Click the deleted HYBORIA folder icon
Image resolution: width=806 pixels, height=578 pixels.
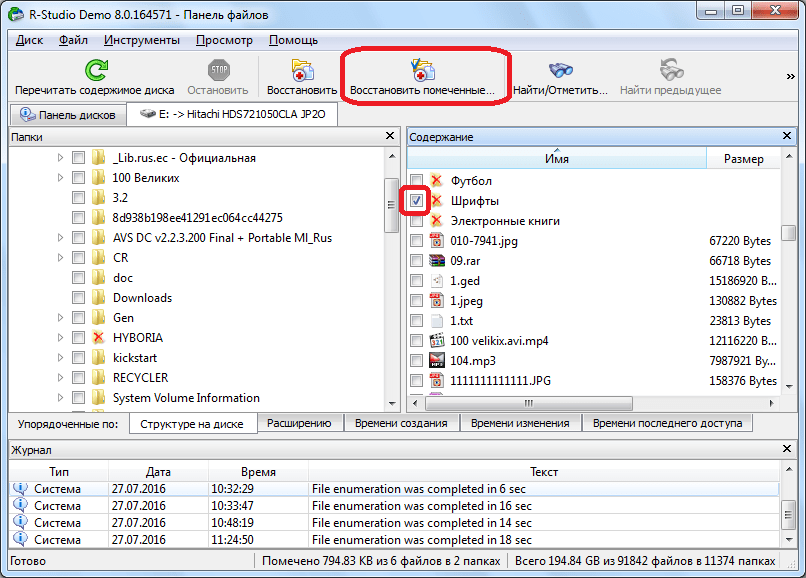point(98,338)
